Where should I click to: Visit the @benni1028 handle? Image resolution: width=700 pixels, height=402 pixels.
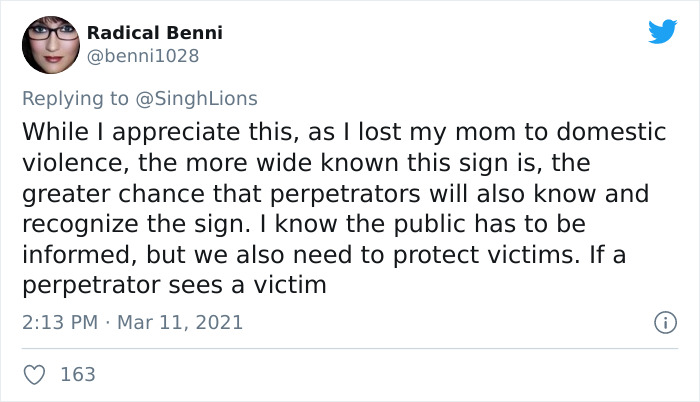(x=143, y=57)
